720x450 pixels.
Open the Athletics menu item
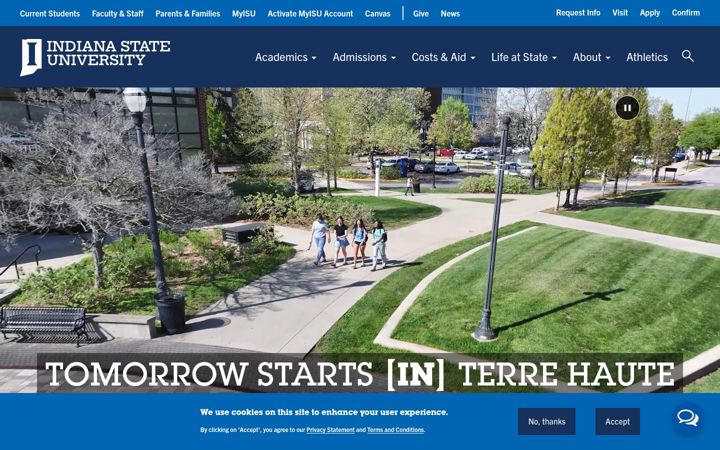pyautogui.click(x=647, y=57)
